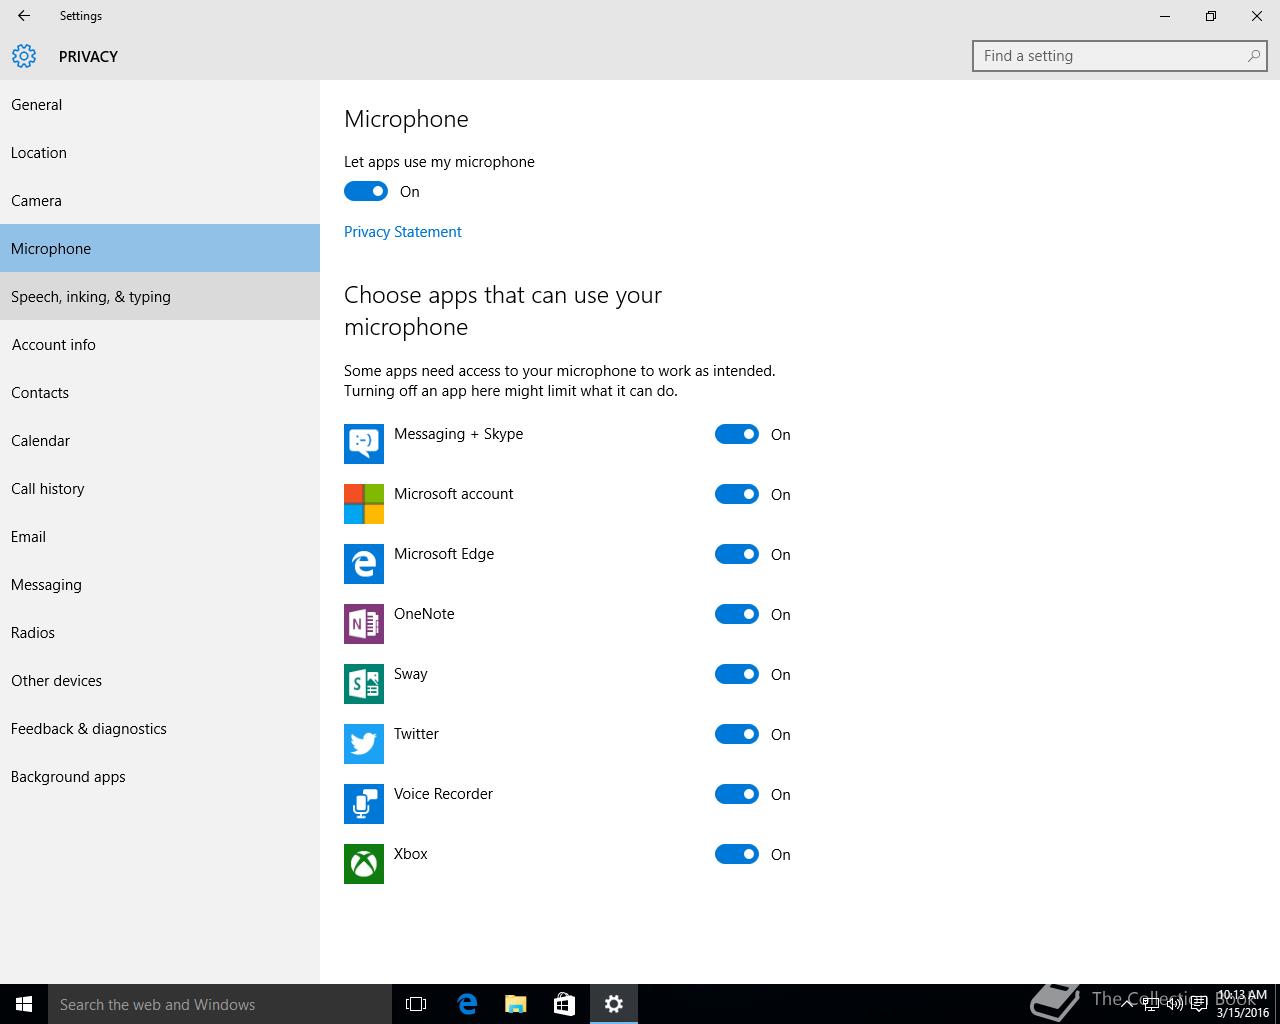
Task: Open the Radios privacy section
Action: (x=160, y=632)
